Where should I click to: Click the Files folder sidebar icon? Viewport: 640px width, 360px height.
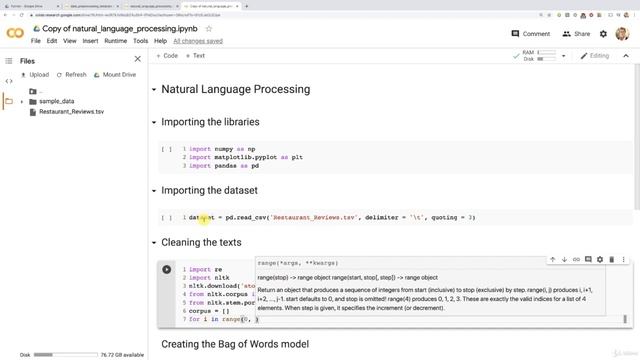pos(9,101)
